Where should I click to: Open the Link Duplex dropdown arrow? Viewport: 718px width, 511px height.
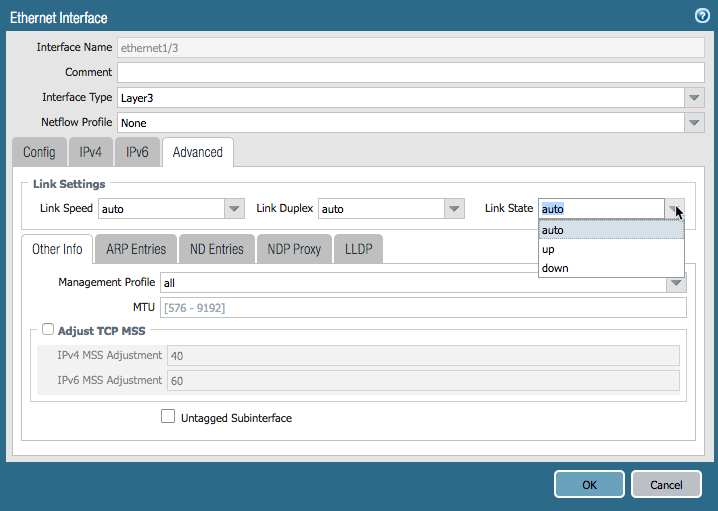point(454,209)
